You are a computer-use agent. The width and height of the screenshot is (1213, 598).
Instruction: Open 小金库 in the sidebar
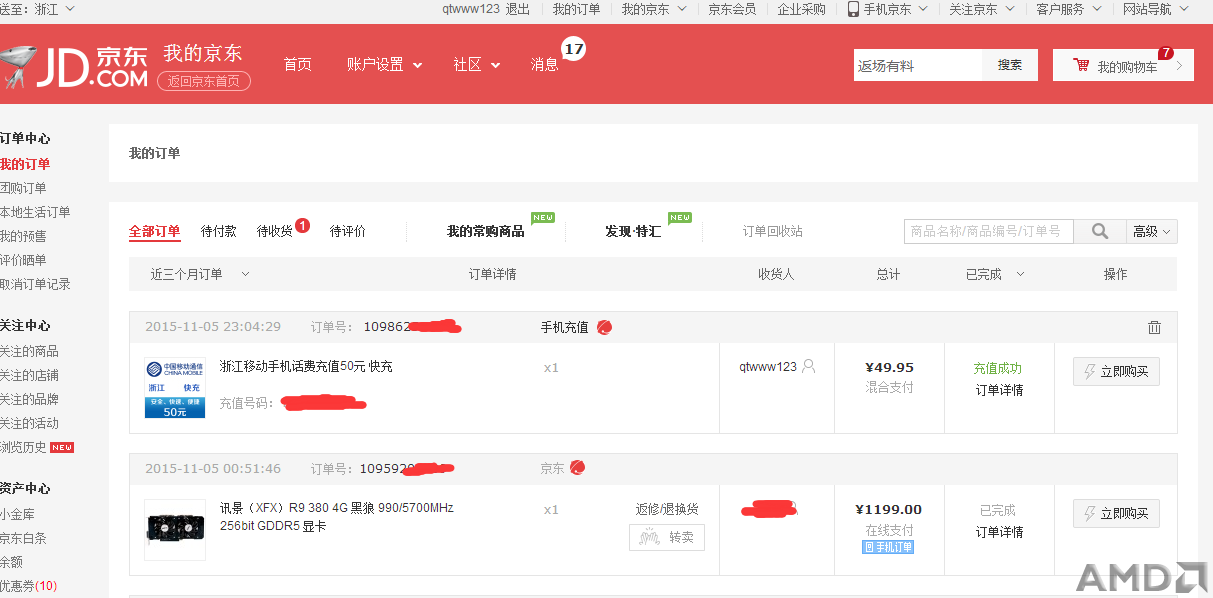[x=17, y=514]
